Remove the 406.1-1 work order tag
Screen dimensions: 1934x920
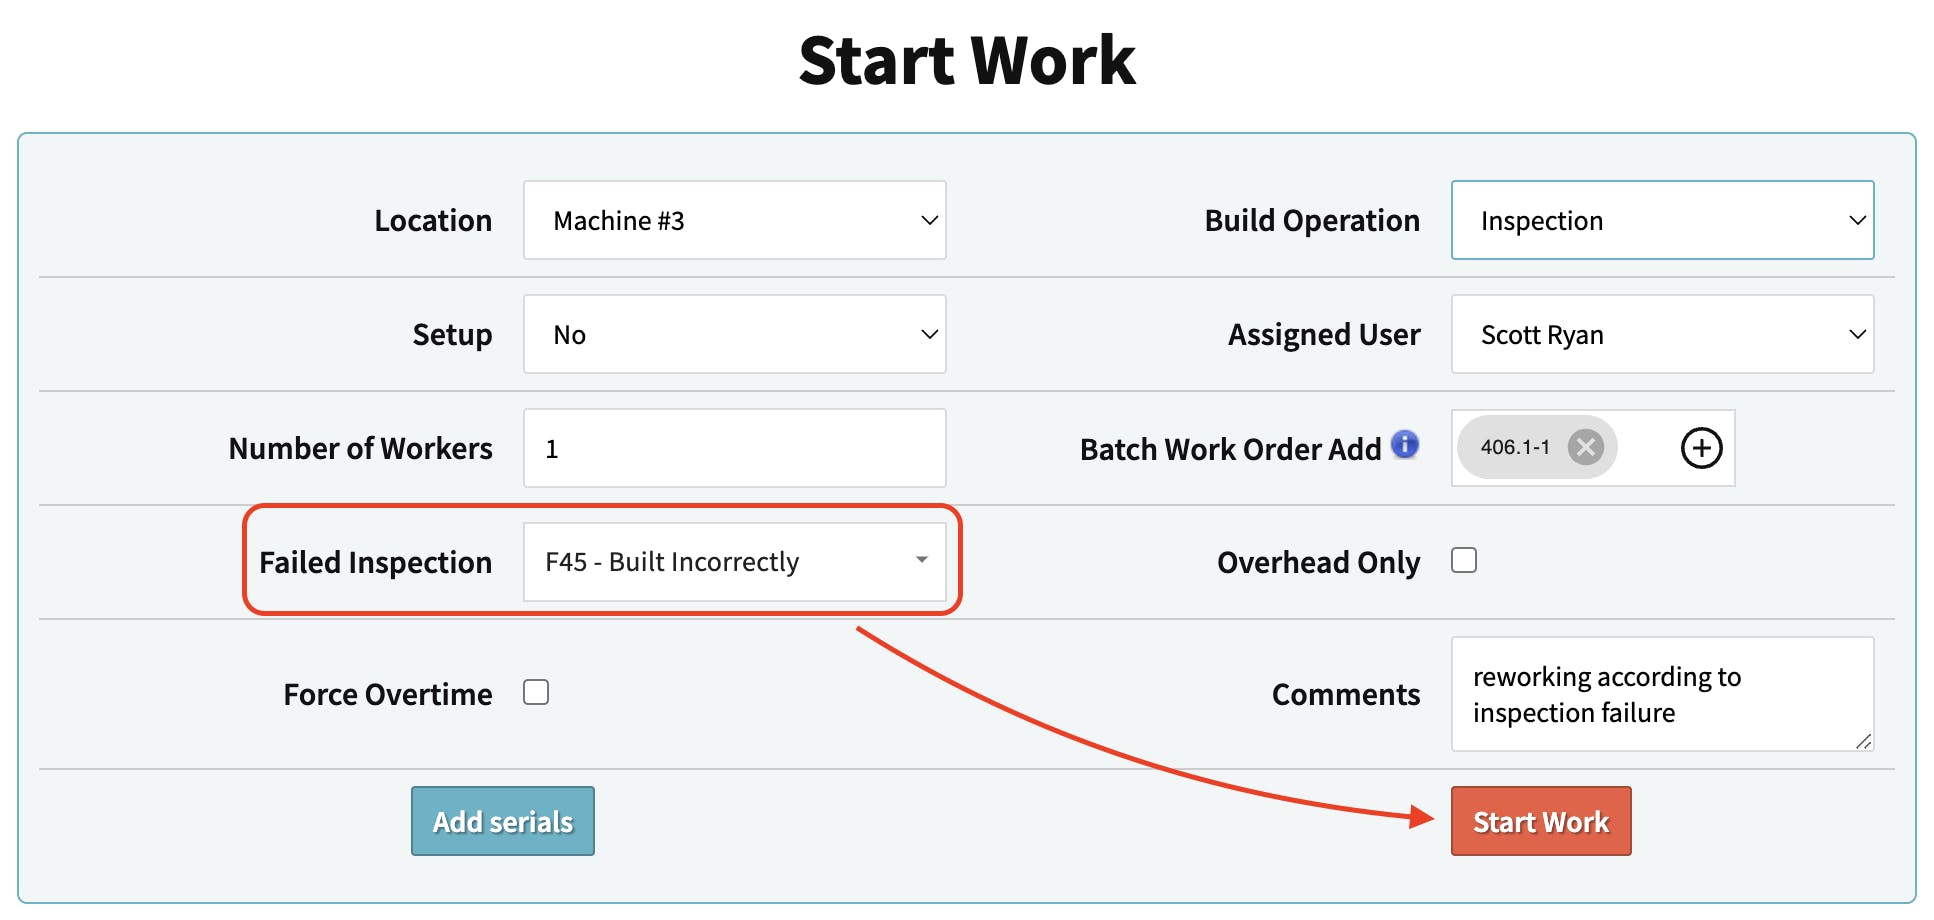coord(1585,447)
